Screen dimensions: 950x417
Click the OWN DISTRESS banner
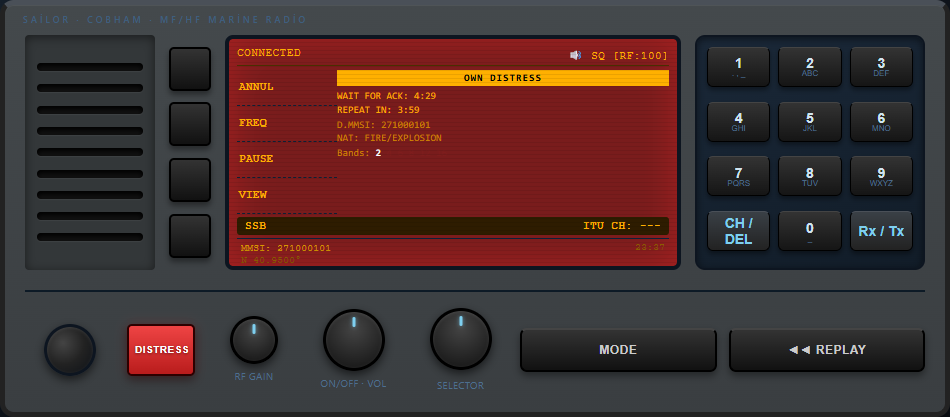pos(503,78)
